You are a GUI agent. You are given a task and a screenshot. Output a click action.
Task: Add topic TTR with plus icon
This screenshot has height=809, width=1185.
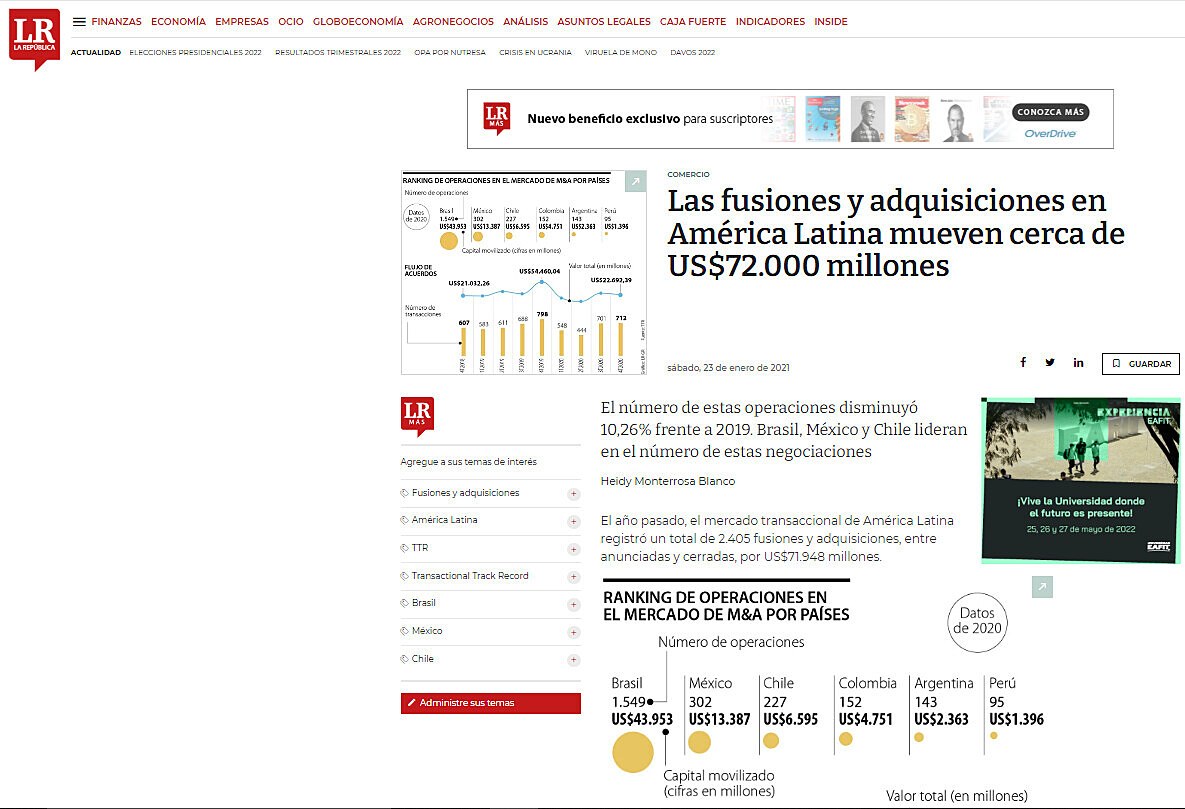click(574, 549)
